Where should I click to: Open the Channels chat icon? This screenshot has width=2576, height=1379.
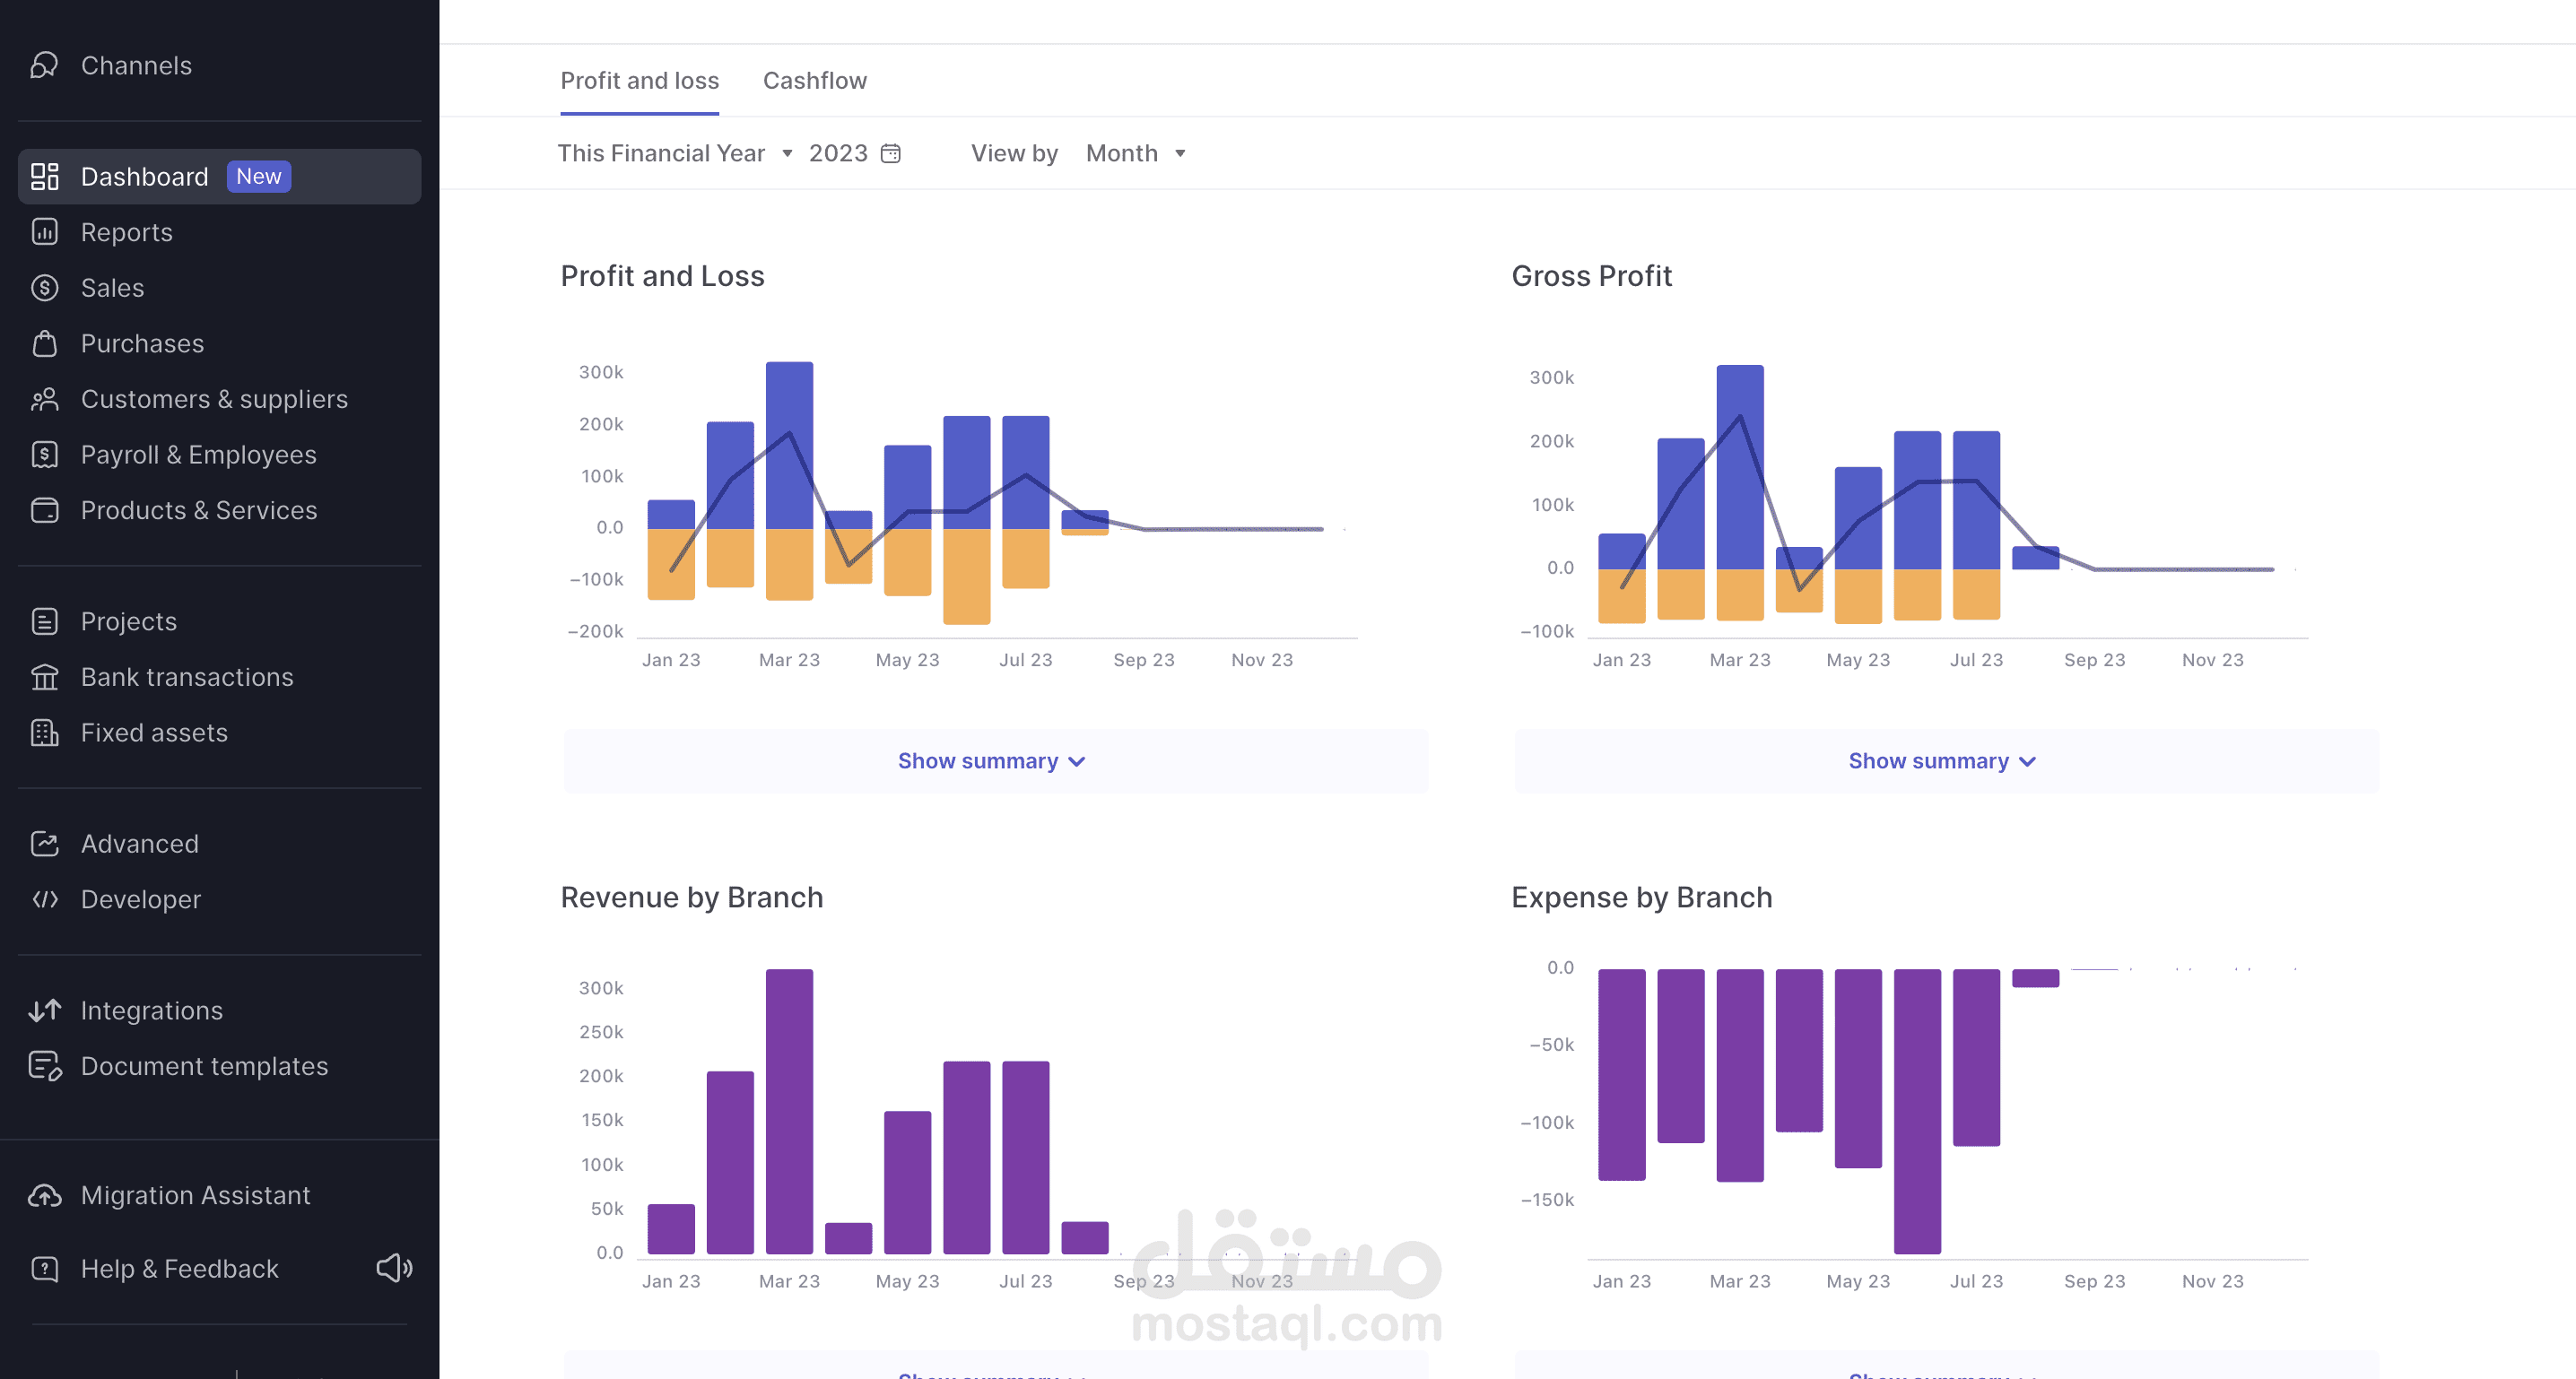pos(44,65)
